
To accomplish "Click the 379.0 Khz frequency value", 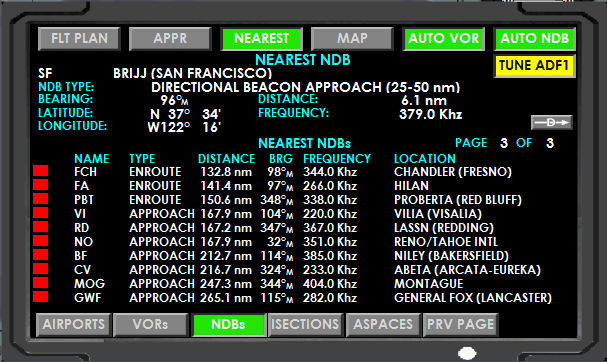I will point(431,115).
